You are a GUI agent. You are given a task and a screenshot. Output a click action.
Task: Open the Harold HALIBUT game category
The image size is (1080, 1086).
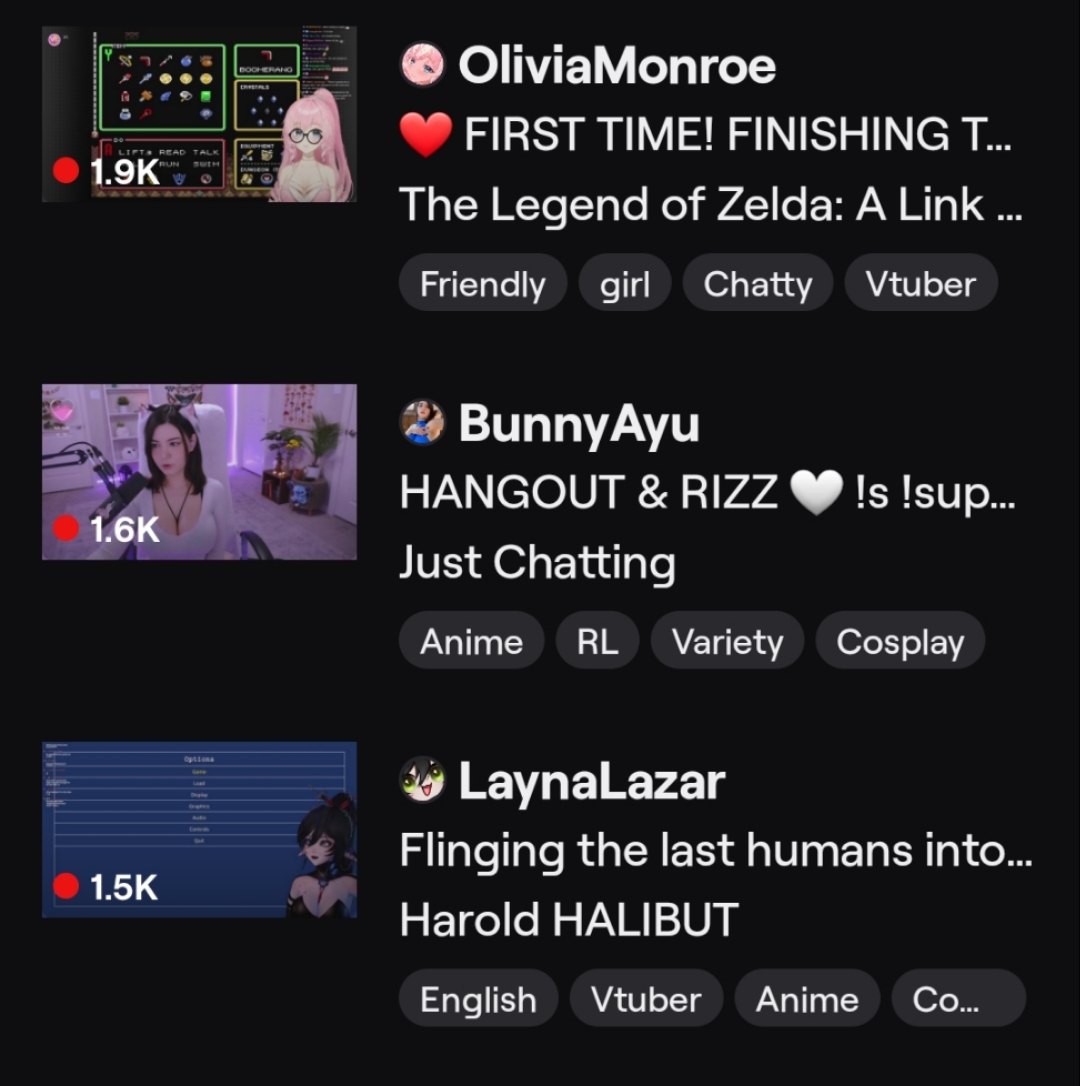(569, 920)
